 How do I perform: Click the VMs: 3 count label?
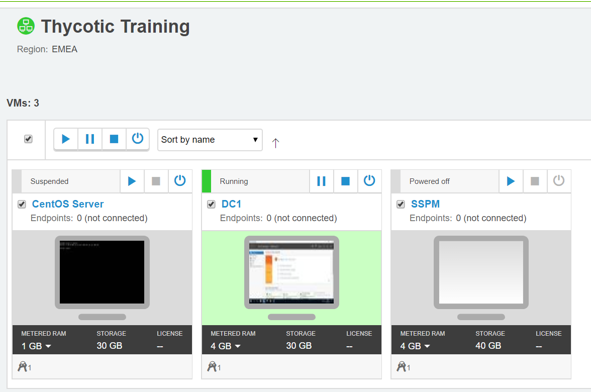pos(23,103)
